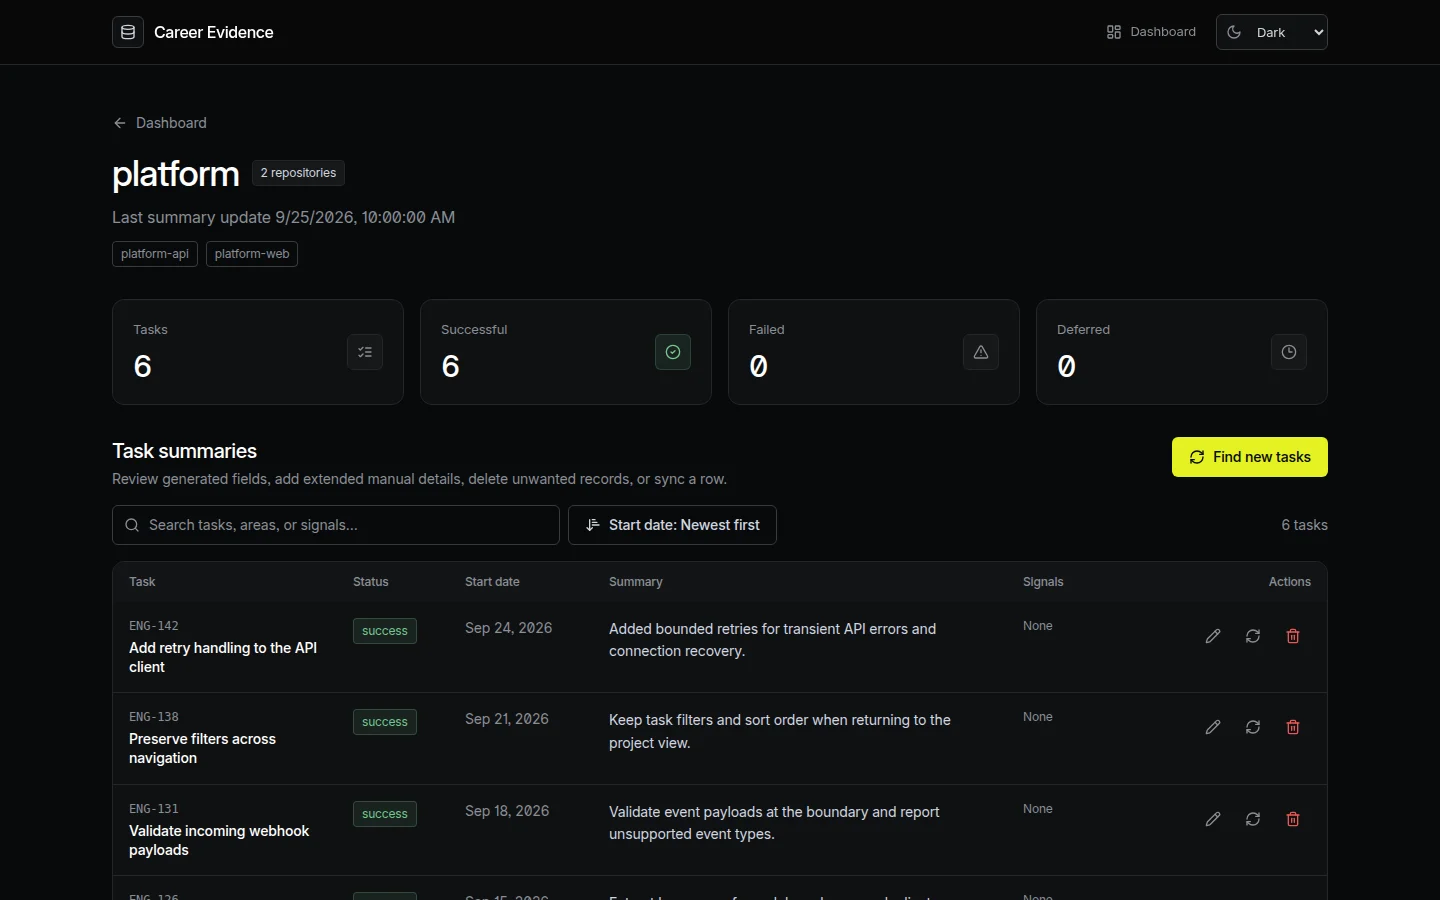Sync the ENG-131 task row

[1253, 819]
